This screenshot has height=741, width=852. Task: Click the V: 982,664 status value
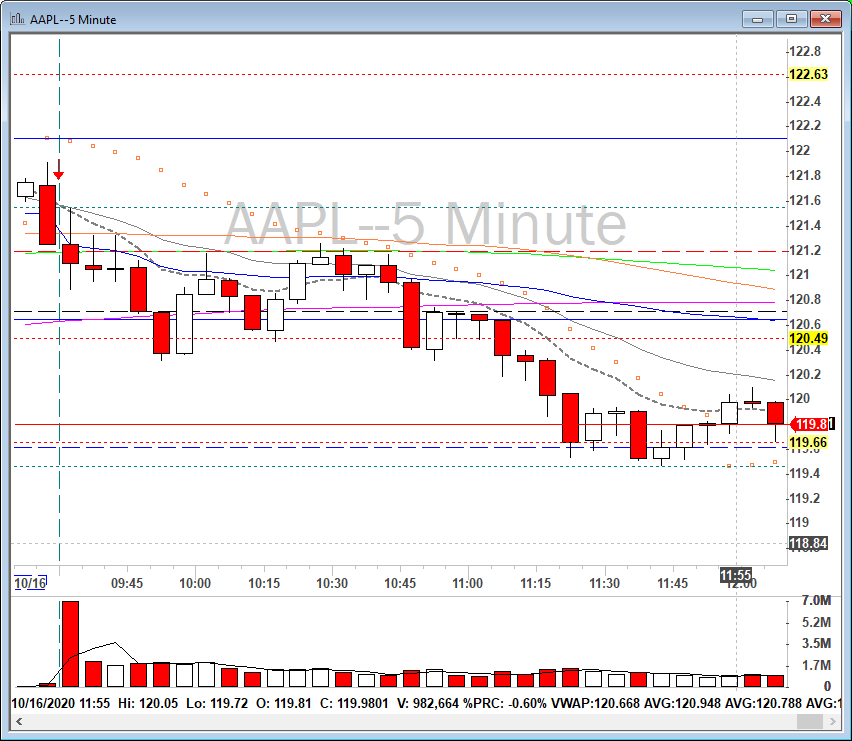click(428, 704)
